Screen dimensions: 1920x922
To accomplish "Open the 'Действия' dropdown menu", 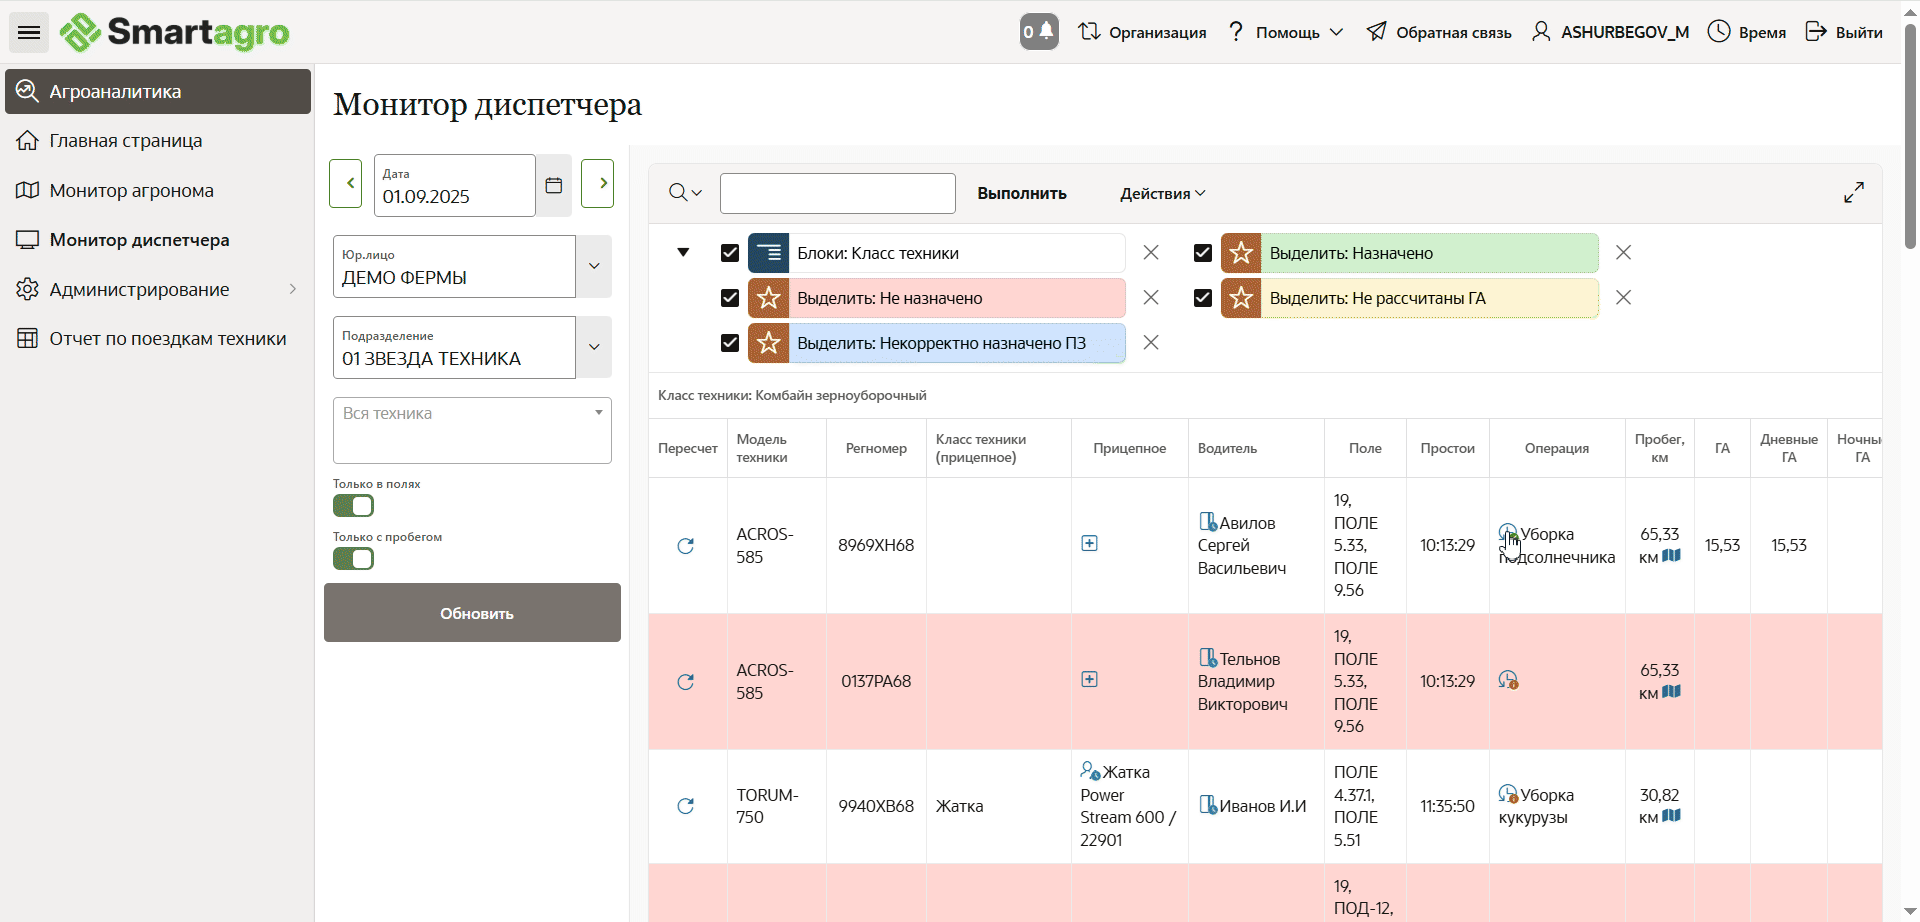I will (x=1162, y=194).
